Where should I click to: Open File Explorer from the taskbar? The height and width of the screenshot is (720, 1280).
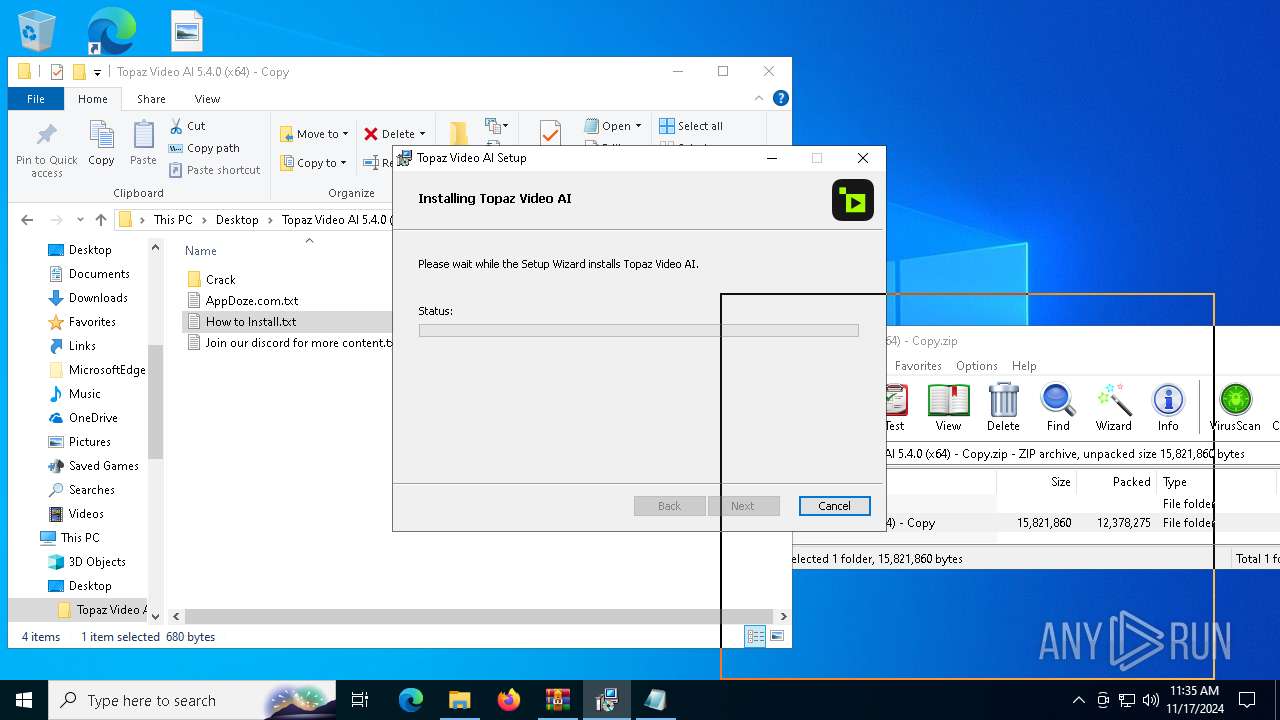click(460, 700)
